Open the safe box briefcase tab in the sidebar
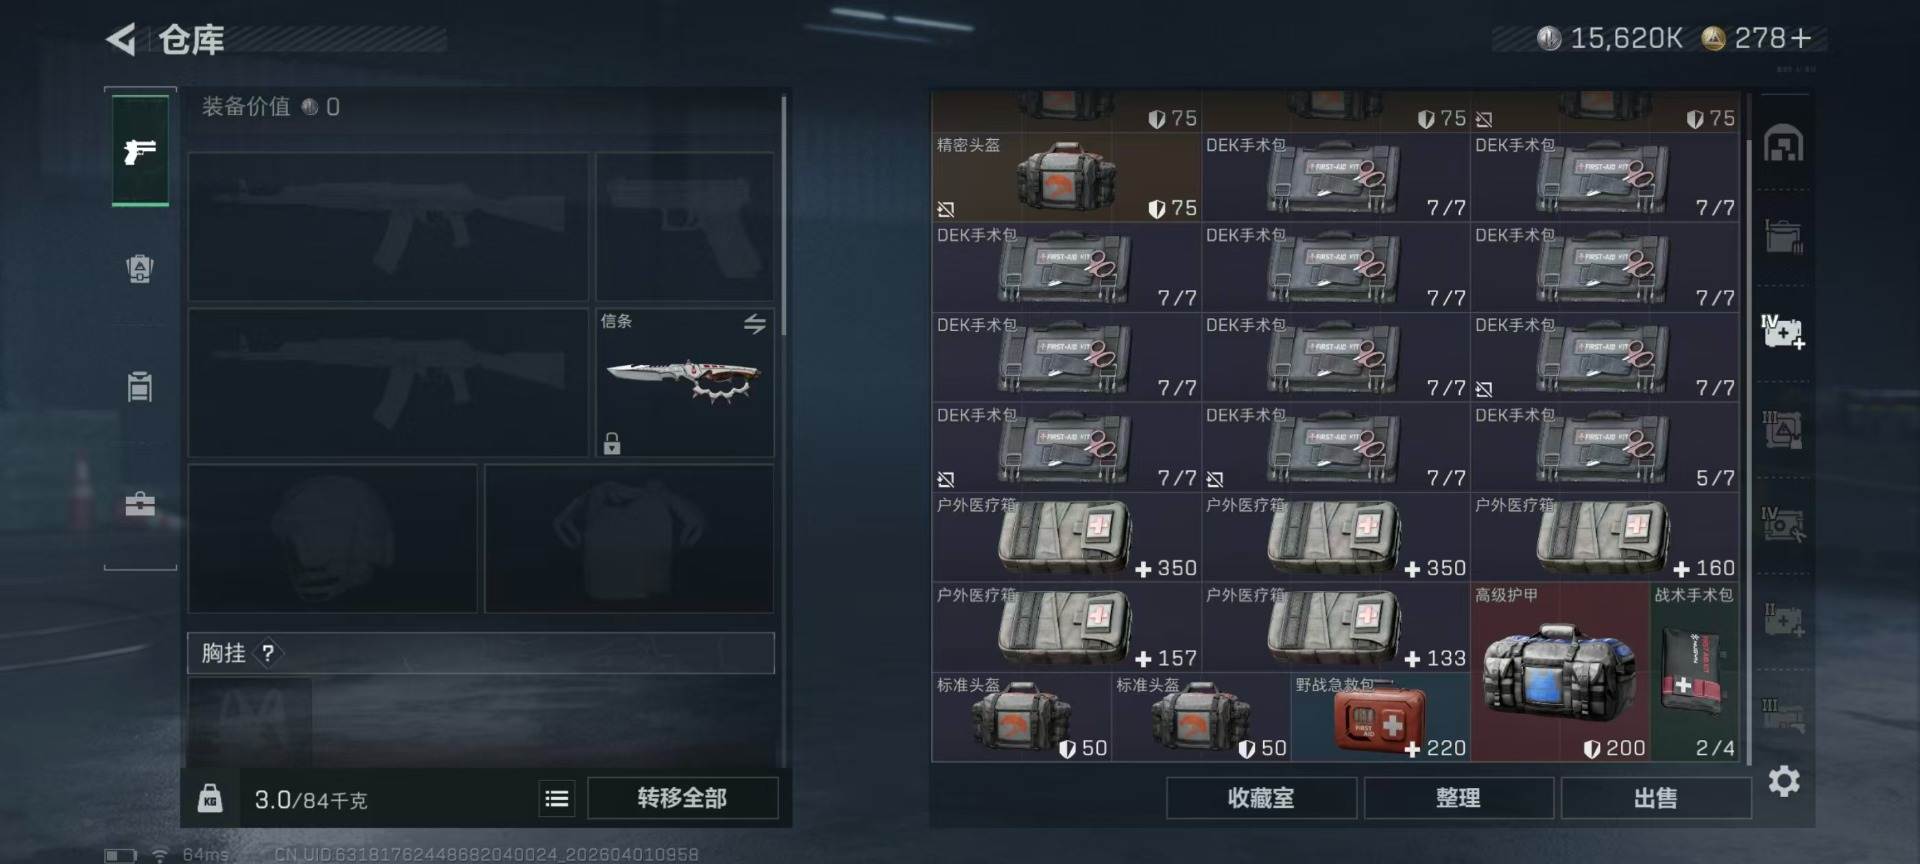Screen dimensions: 1920x864 (140, 503)
